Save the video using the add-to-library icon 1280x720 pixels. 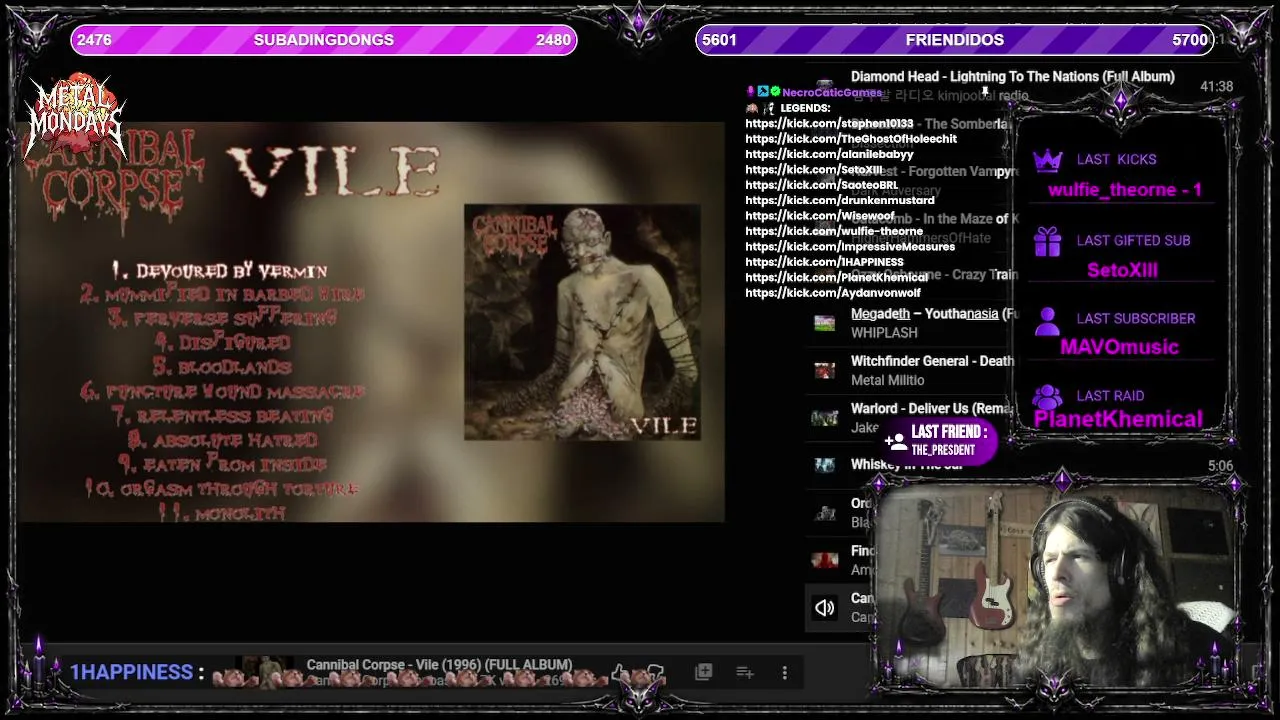[x=704, y=672]
